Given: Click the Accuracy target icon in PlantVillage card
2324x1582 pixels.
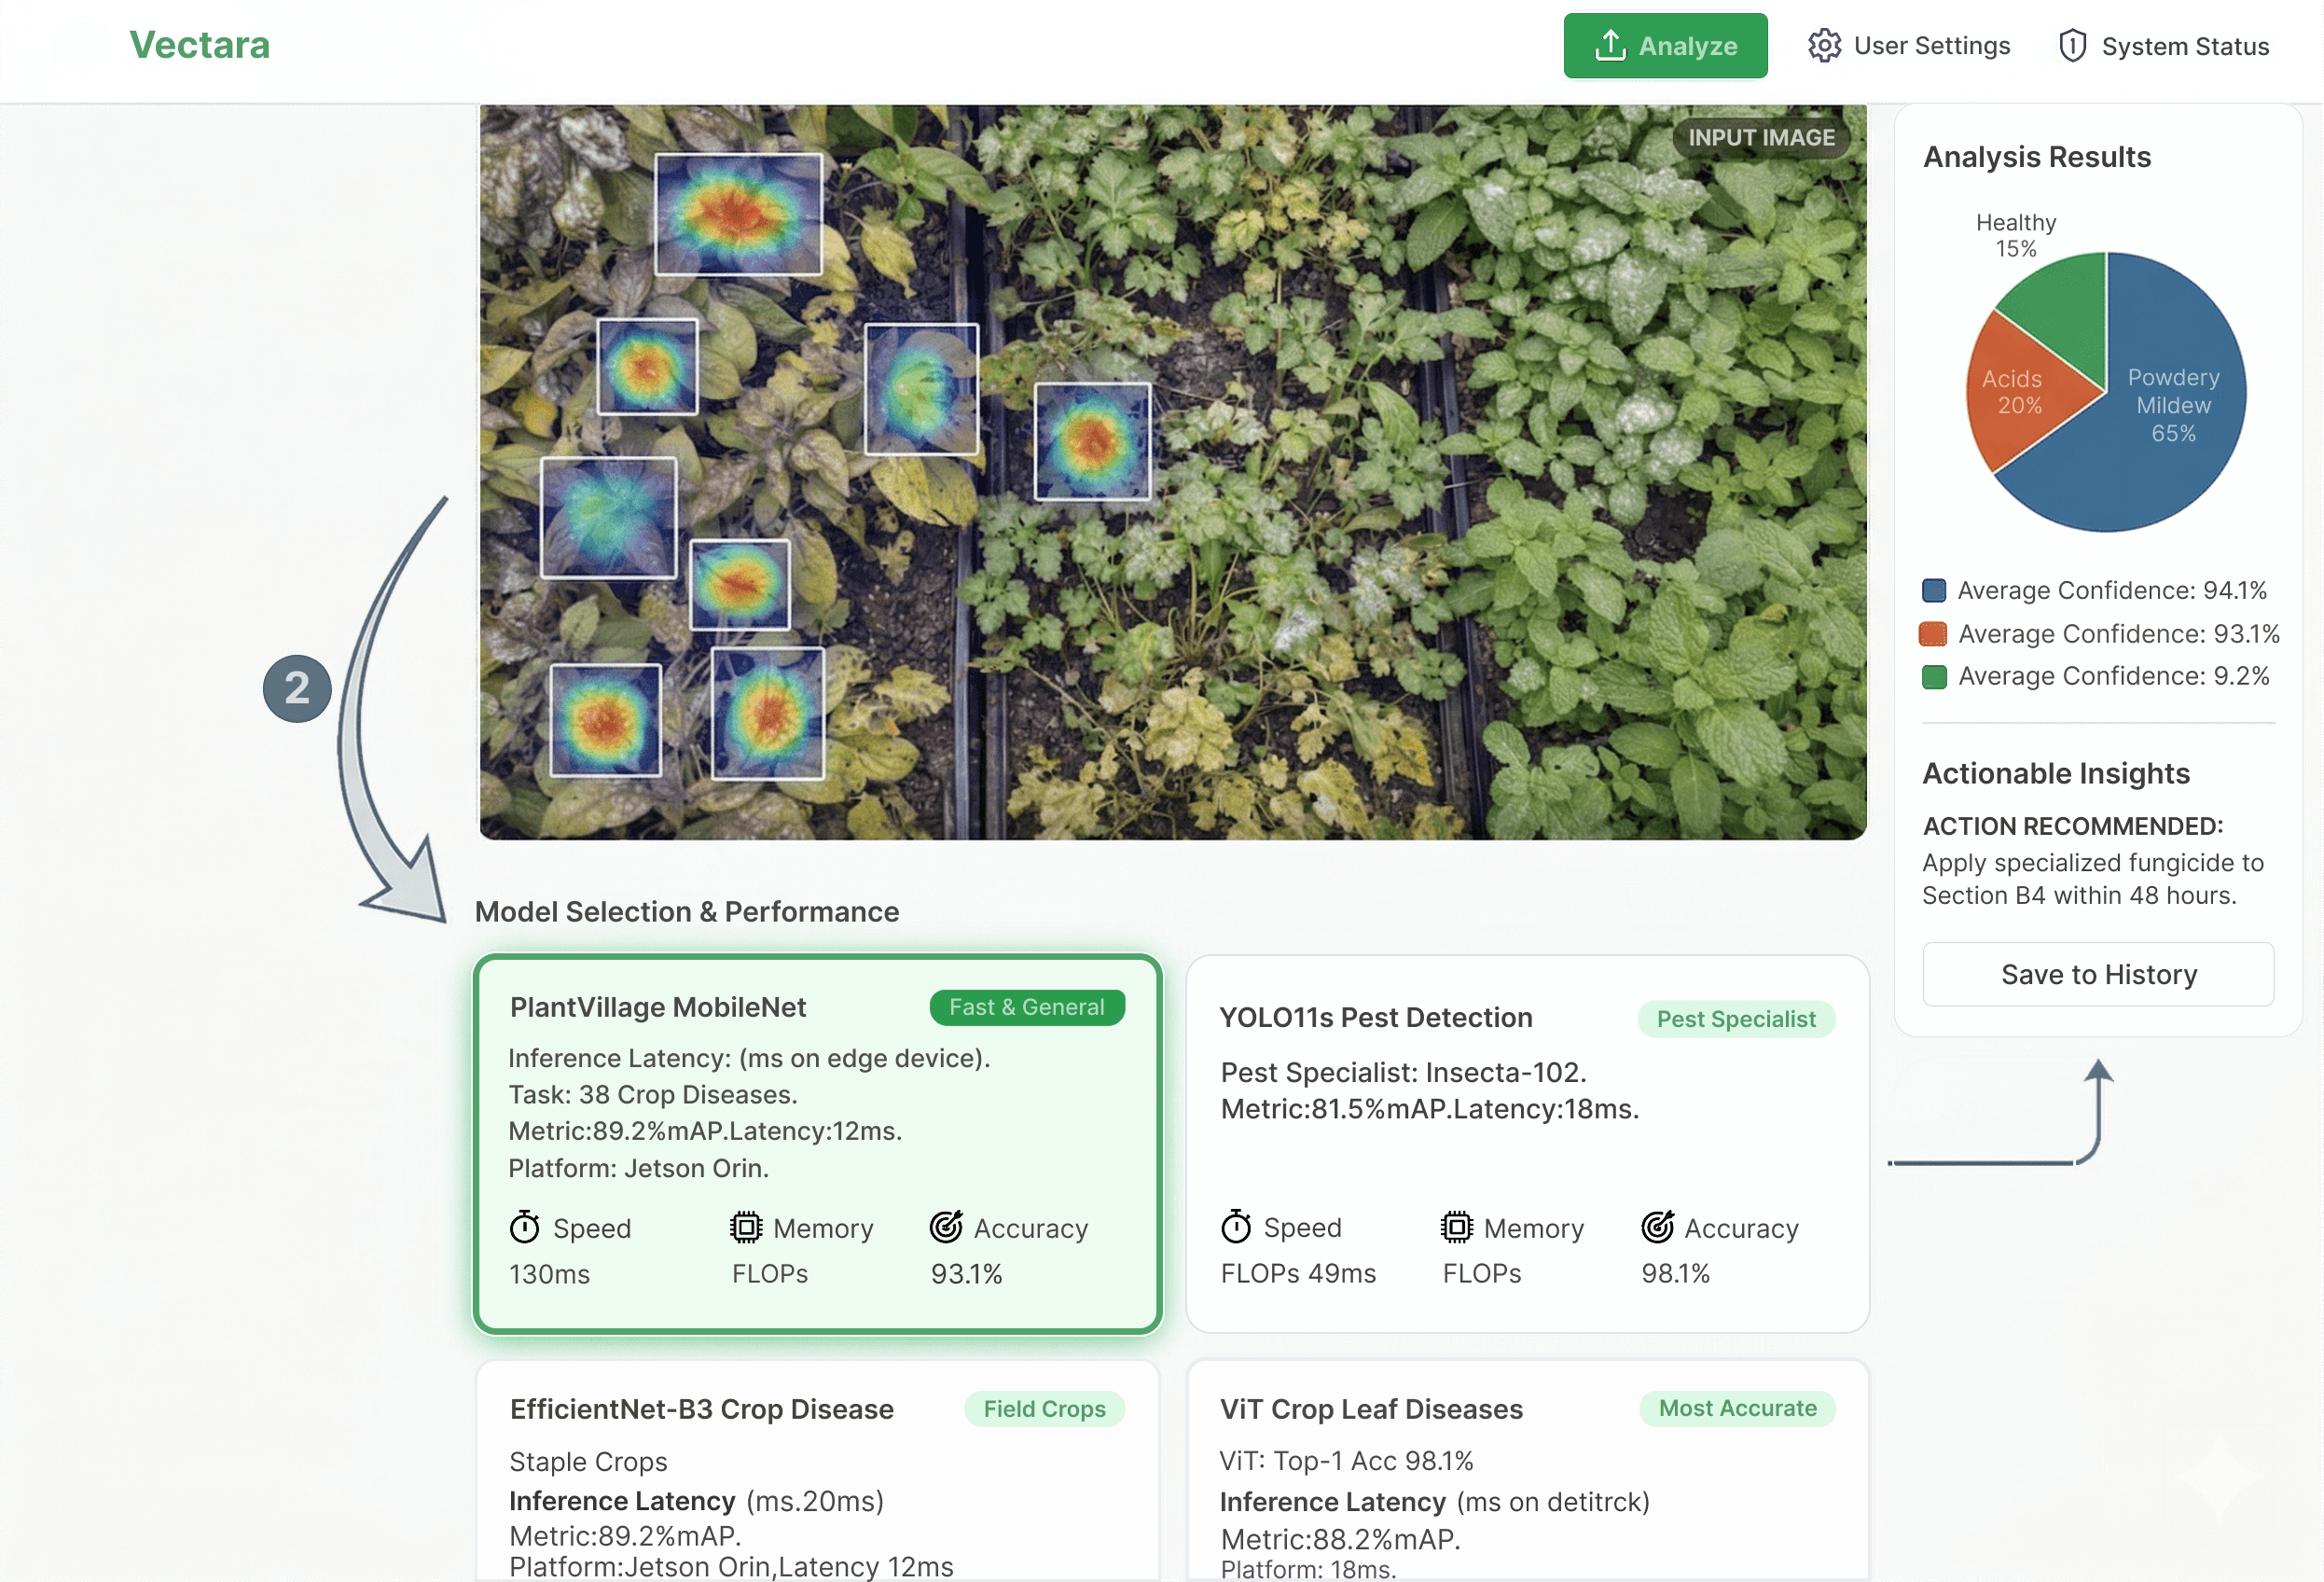Looking at the screenshot, I should (946, 1226).
